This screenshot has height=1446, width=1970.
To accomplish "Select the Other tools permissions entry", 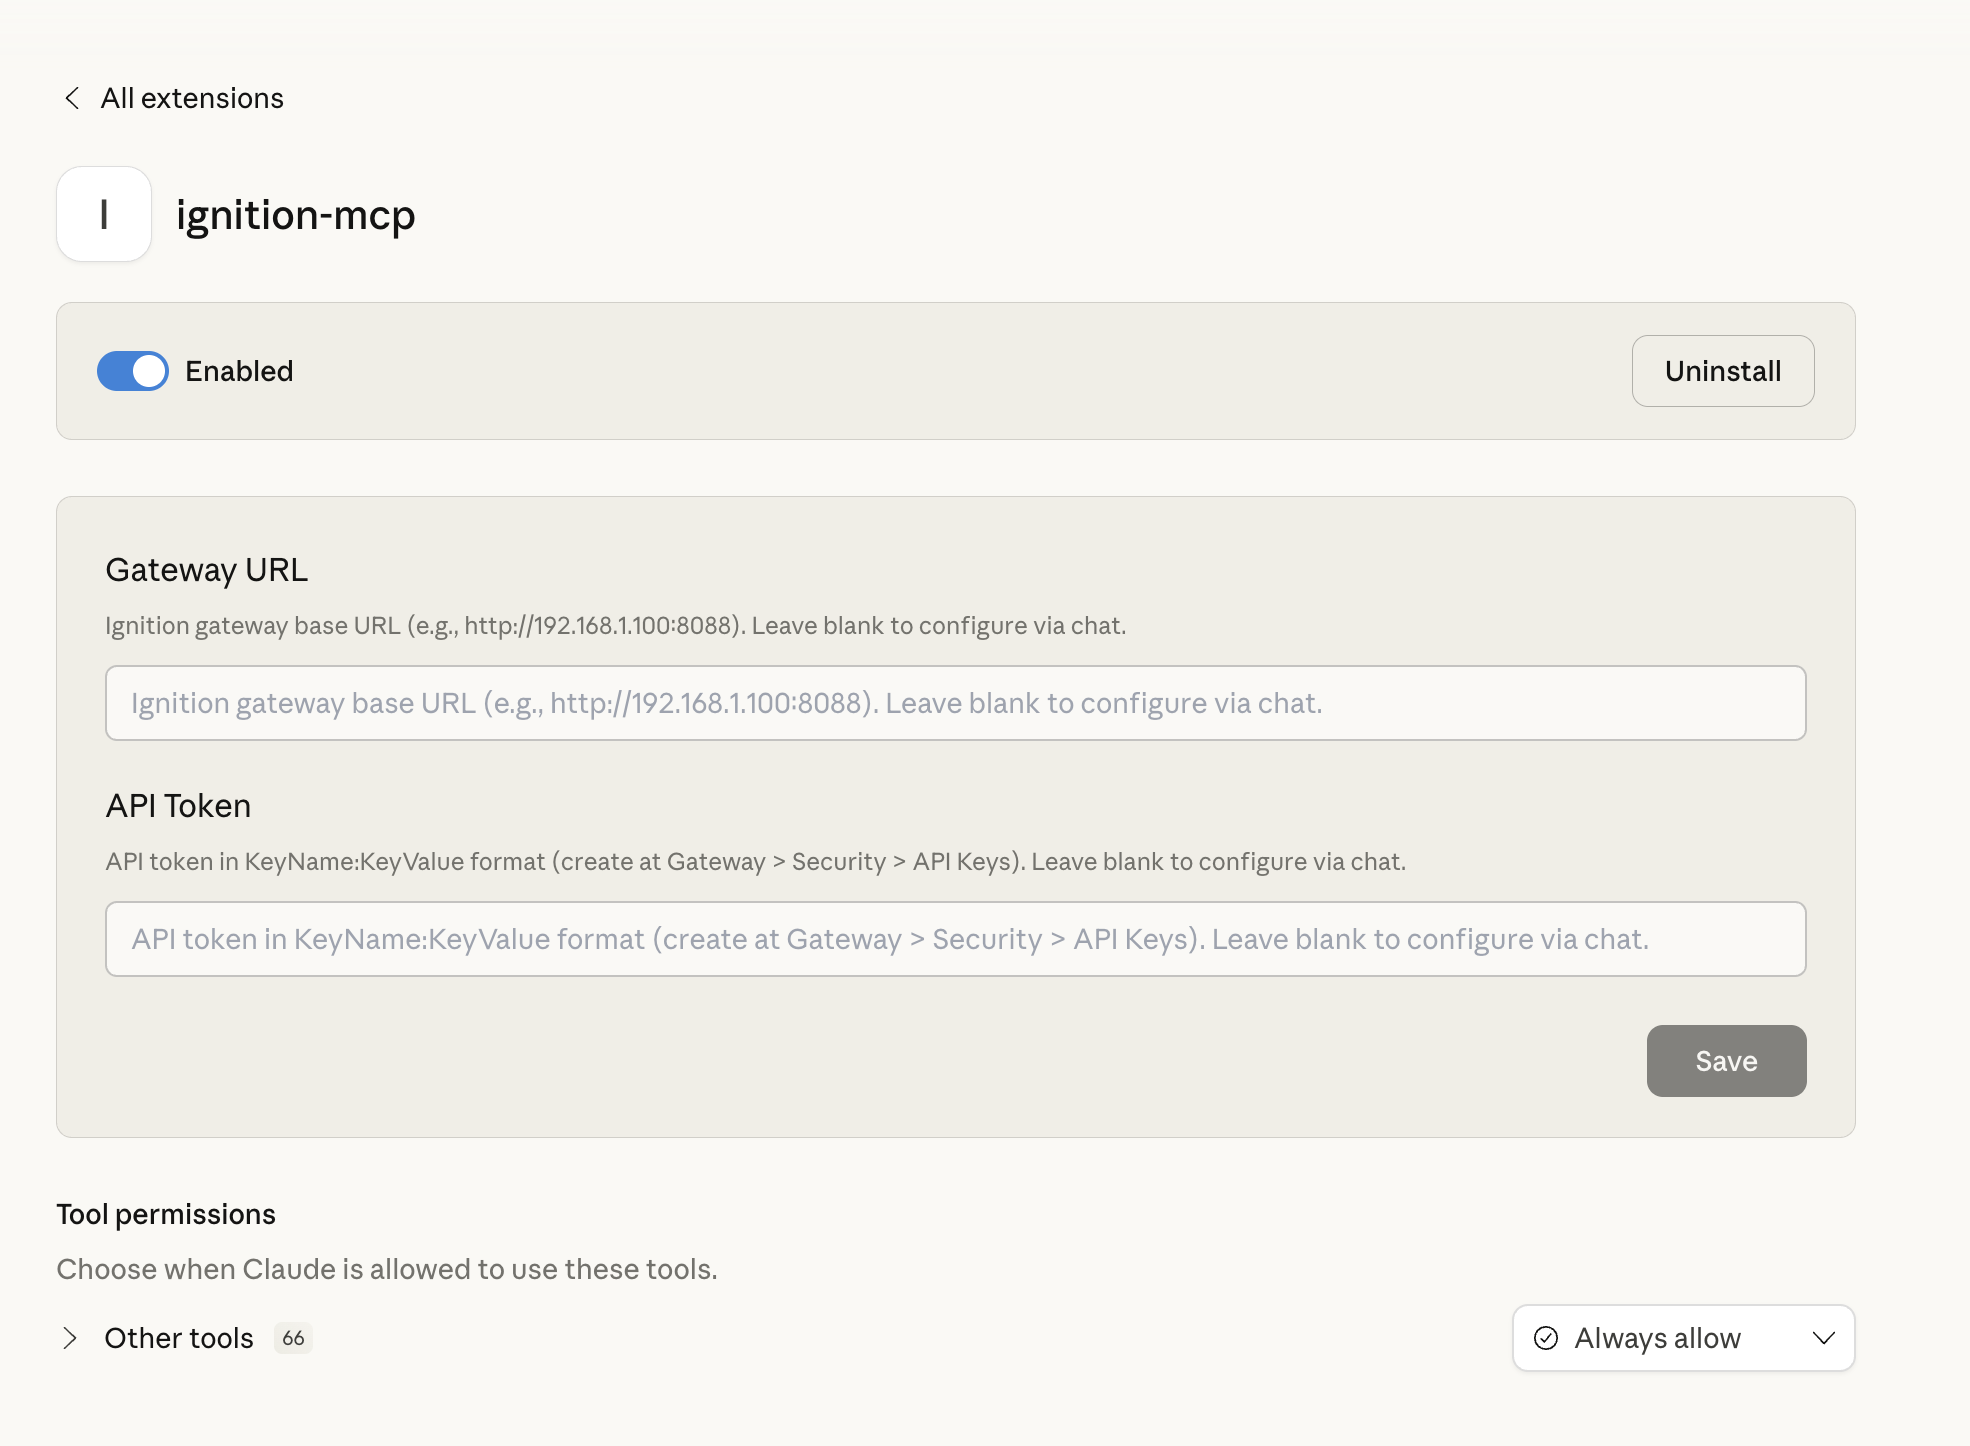I will (x=178, y=1338).
